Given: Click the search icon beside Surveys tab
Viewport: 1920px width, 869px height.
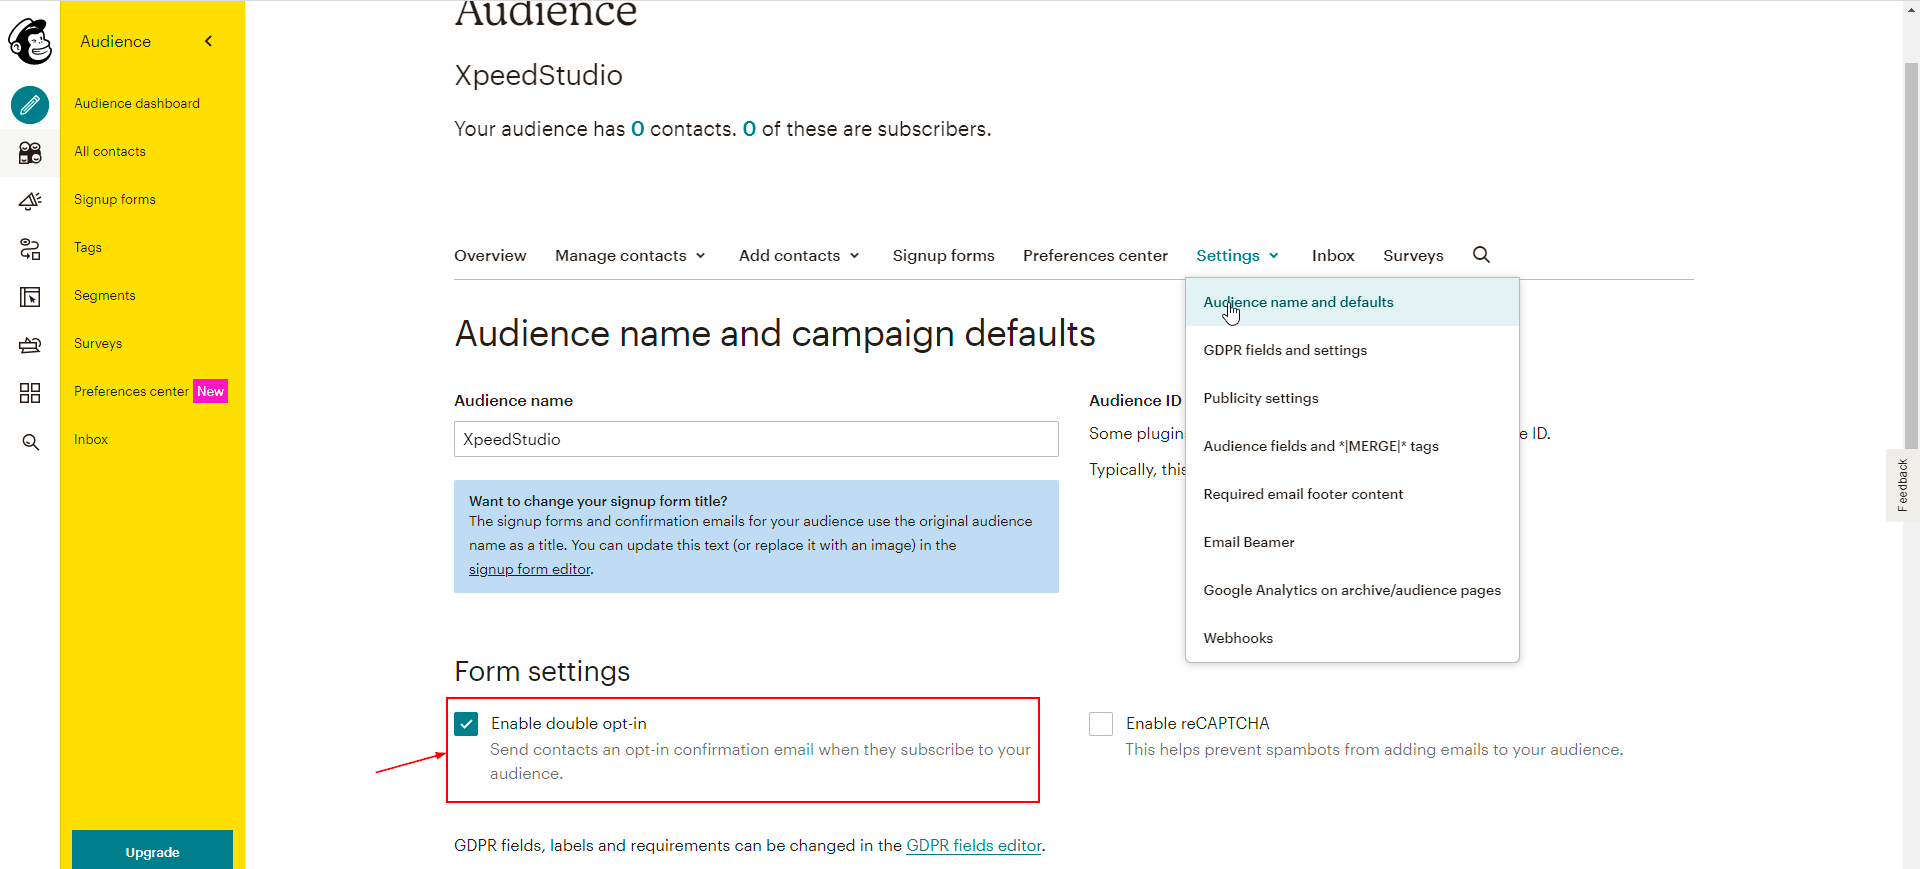Looking at the screenshot, I should pyautogui.click(x=1481, y=255).
